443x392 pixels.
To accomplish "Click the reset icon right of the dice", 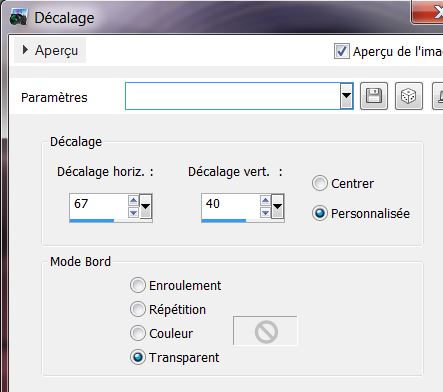I will point(438,96).
